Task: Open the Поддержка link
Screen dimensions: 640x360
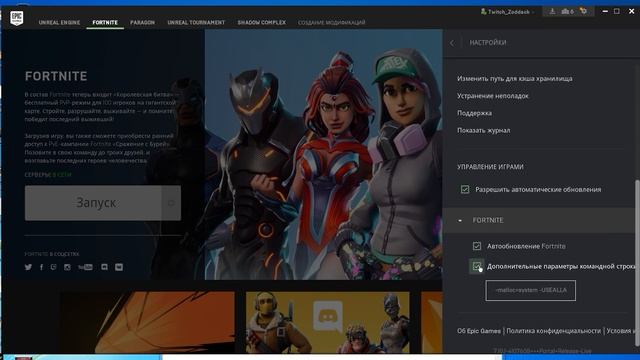Action: [x=474, y=113]
